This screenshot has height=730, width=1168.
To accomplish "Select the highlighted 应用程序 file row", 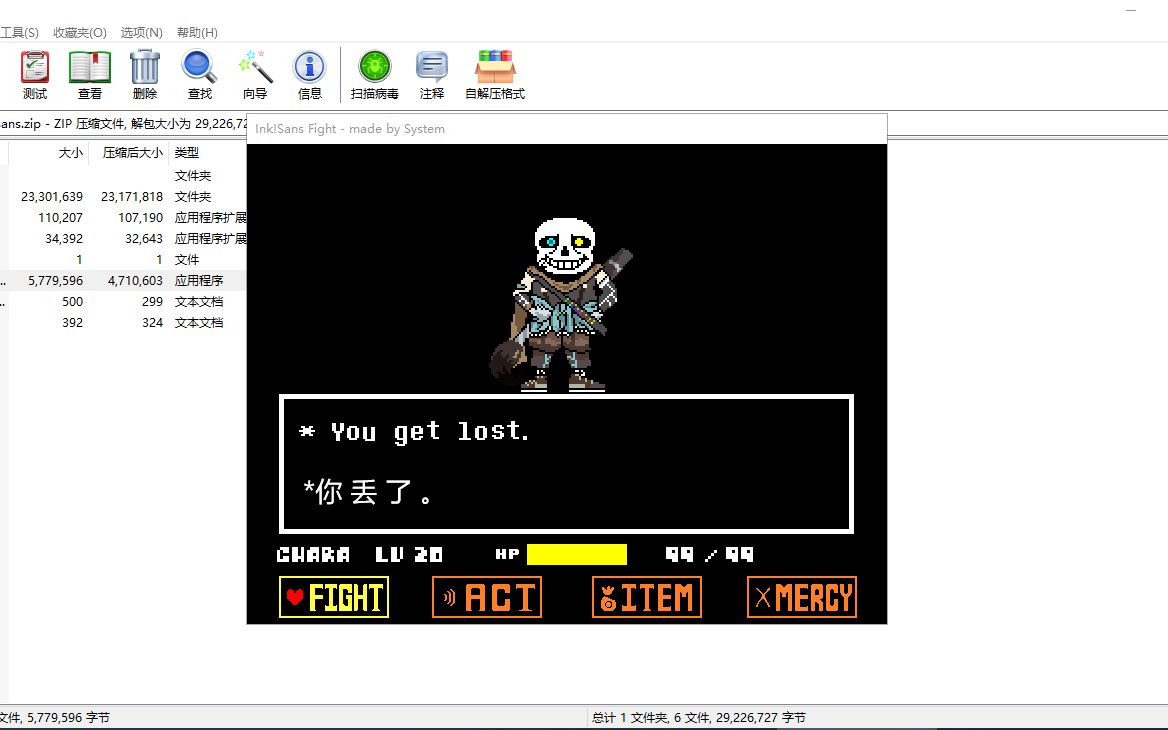I will 120,280.
